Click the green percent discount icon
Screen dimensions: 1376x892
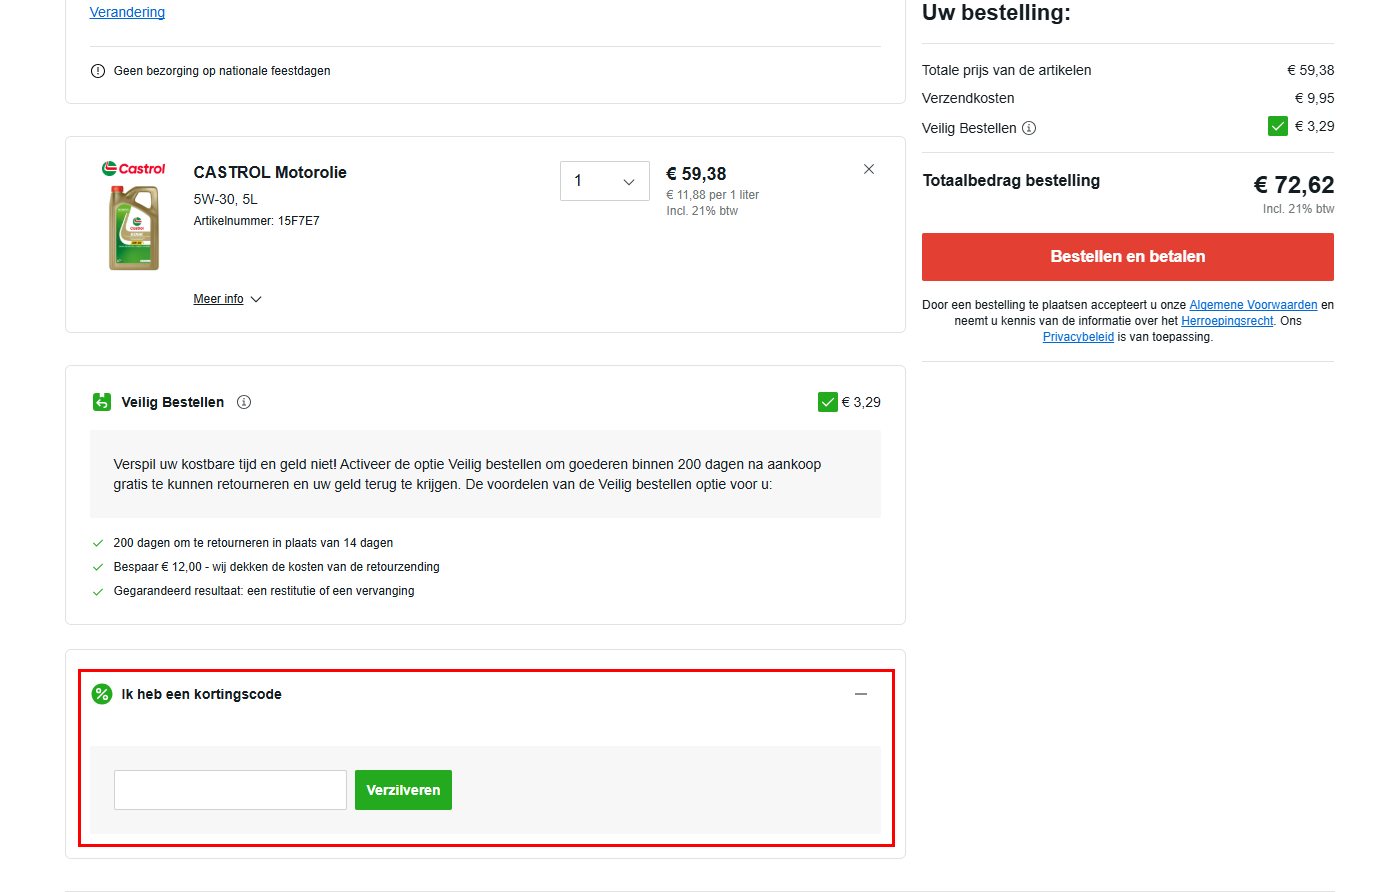(x=101, y=693)
